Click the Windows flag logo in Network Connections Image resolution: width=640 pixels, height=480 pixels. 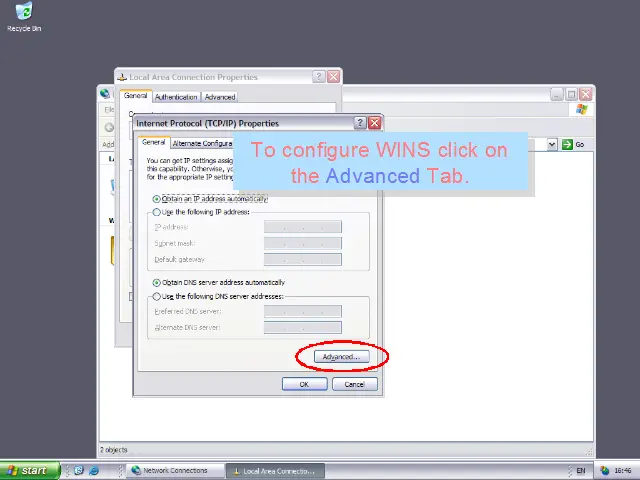click(x=581, y=109)
